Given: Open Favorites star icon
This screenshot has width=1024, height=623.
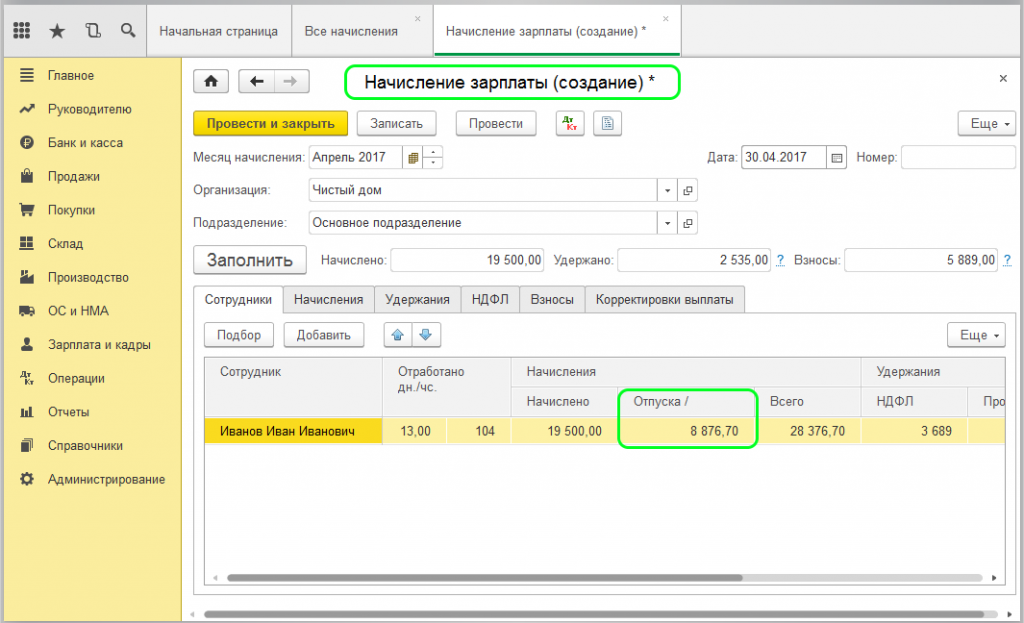Looking at the screenshot, I should pos(57,31).
